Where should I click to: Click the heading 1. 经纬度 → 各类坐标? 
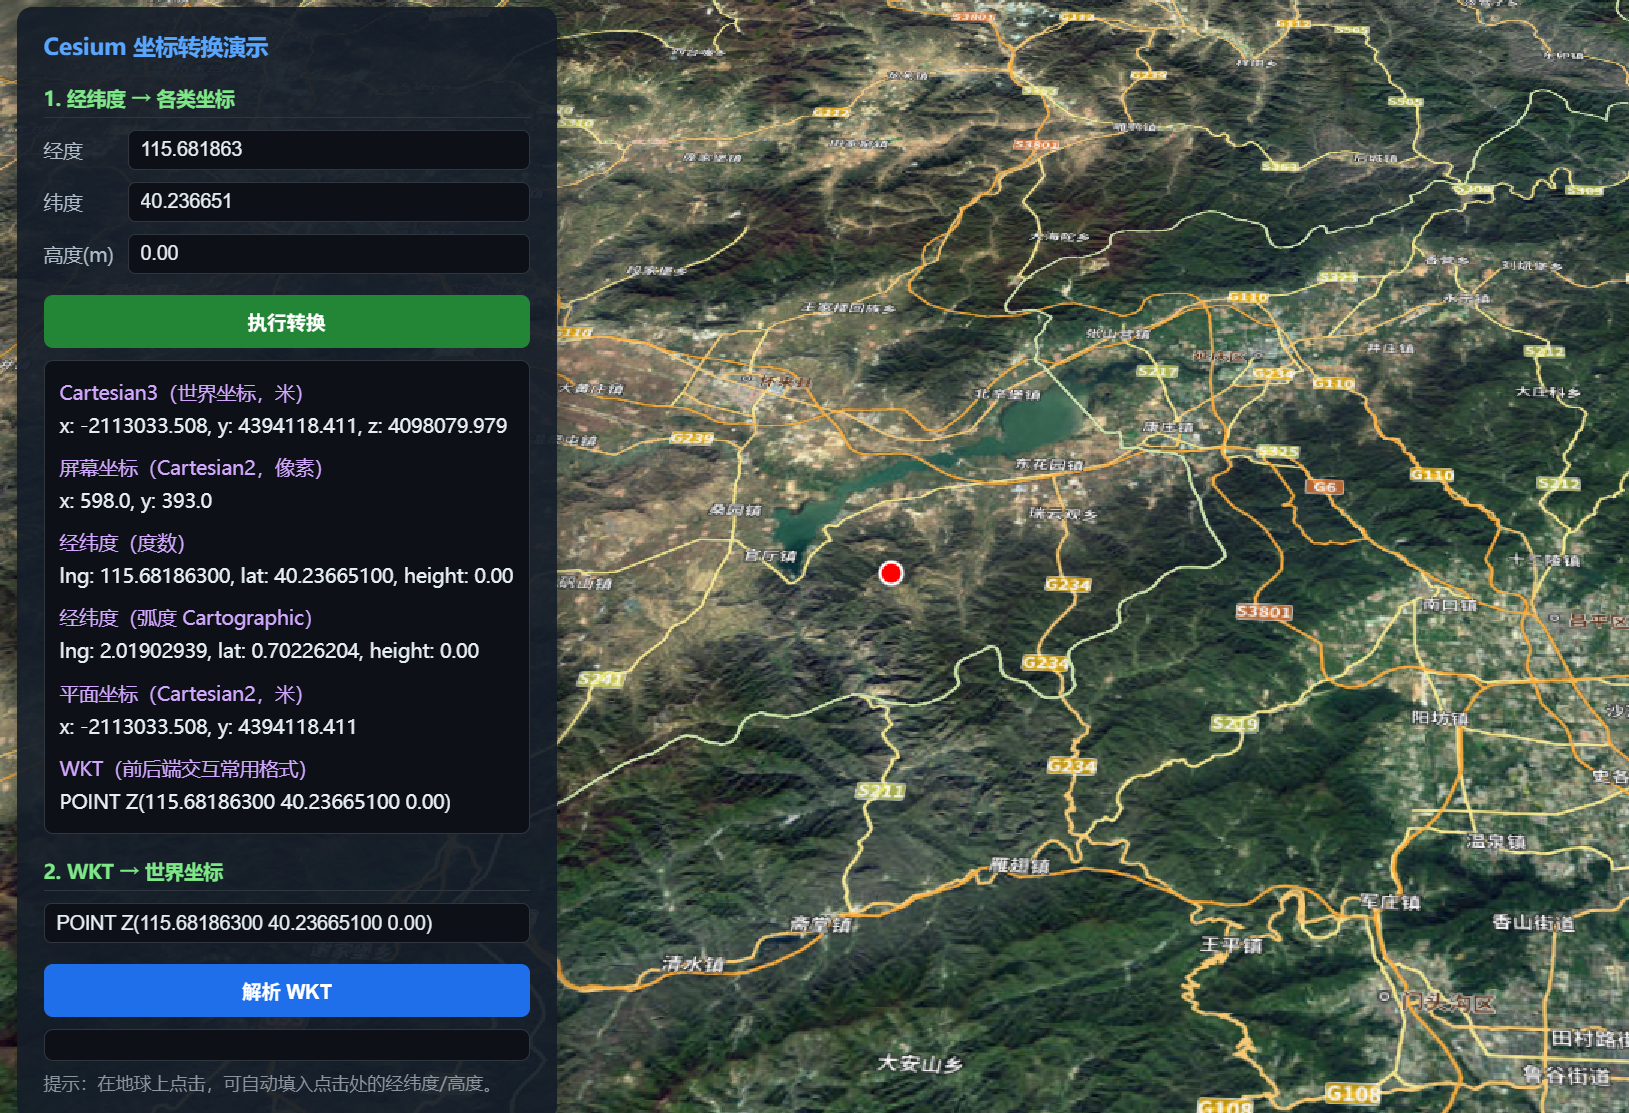139,99
